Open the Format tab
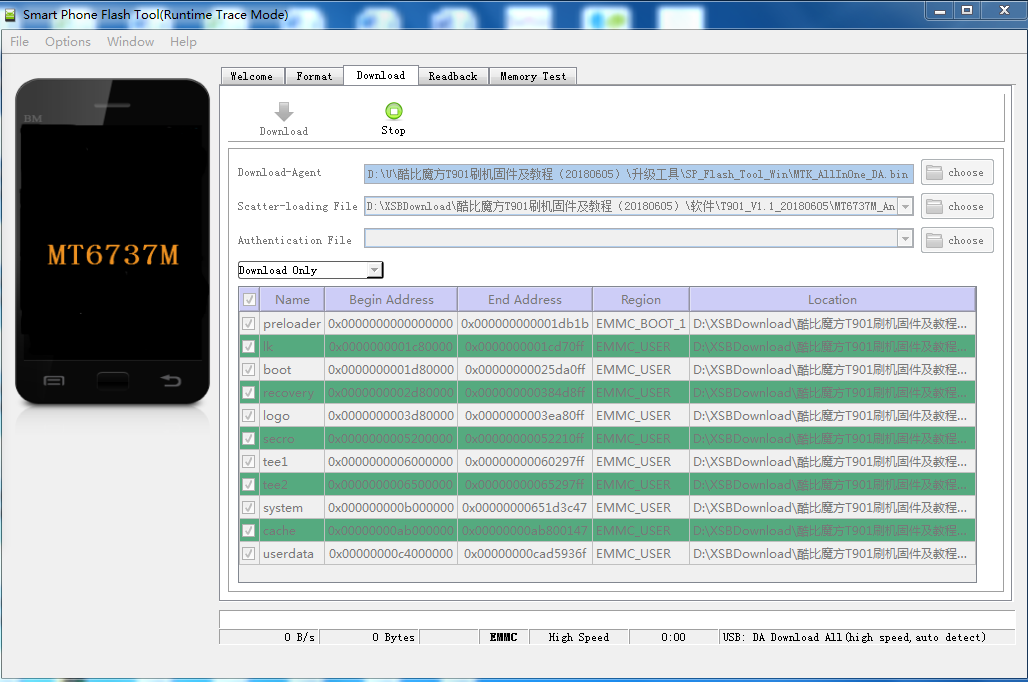1028x682 pixels. tap(314, 76)
